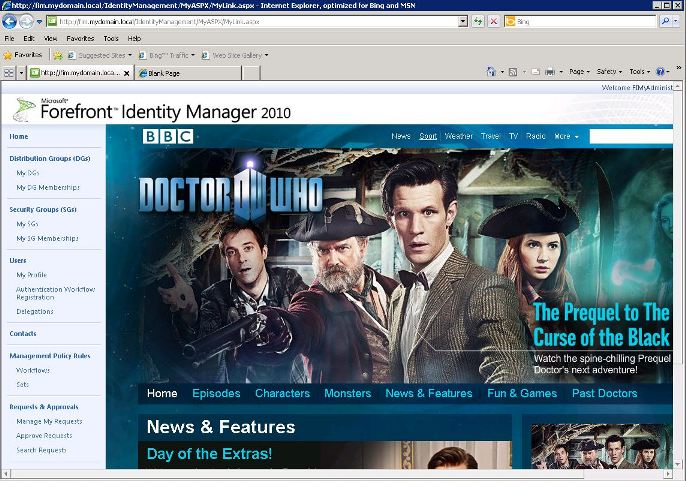Open the Tools command bar menu
Image resolution: width=686 pixels, height=481 pixels.
coord(640,71)
